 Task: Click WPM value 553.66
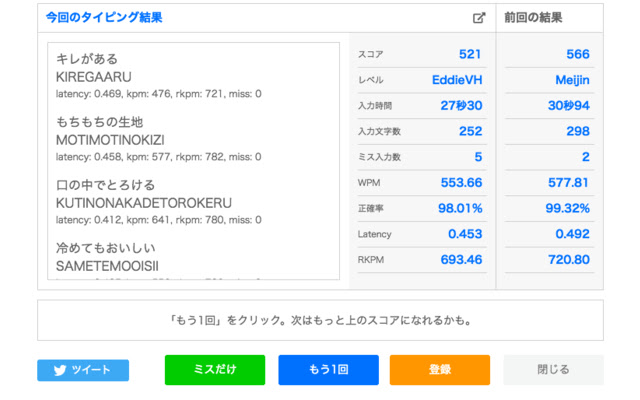coord(461,183)
